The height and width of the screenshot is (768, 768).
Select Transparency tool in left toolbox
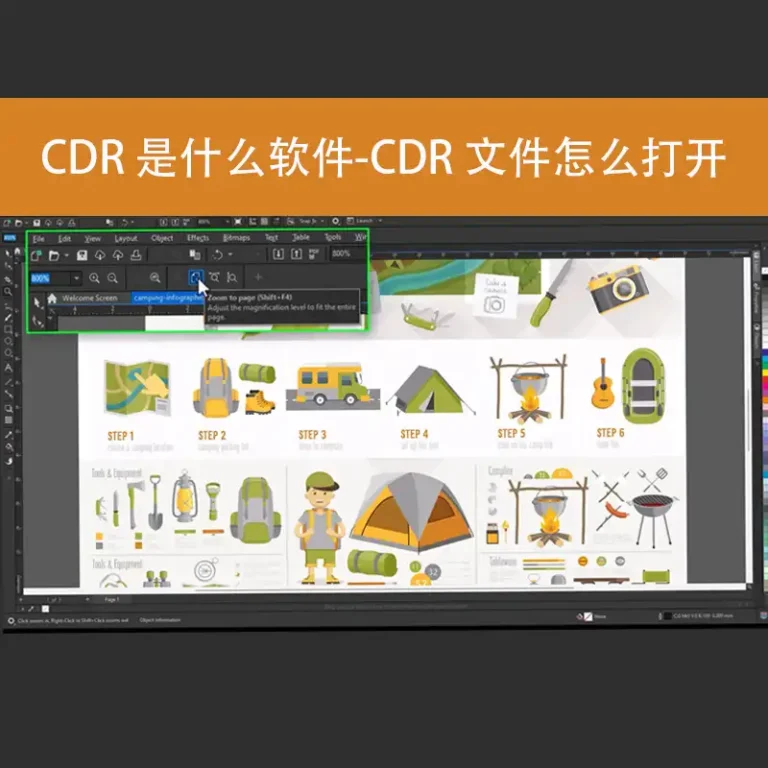click(8, 420)
